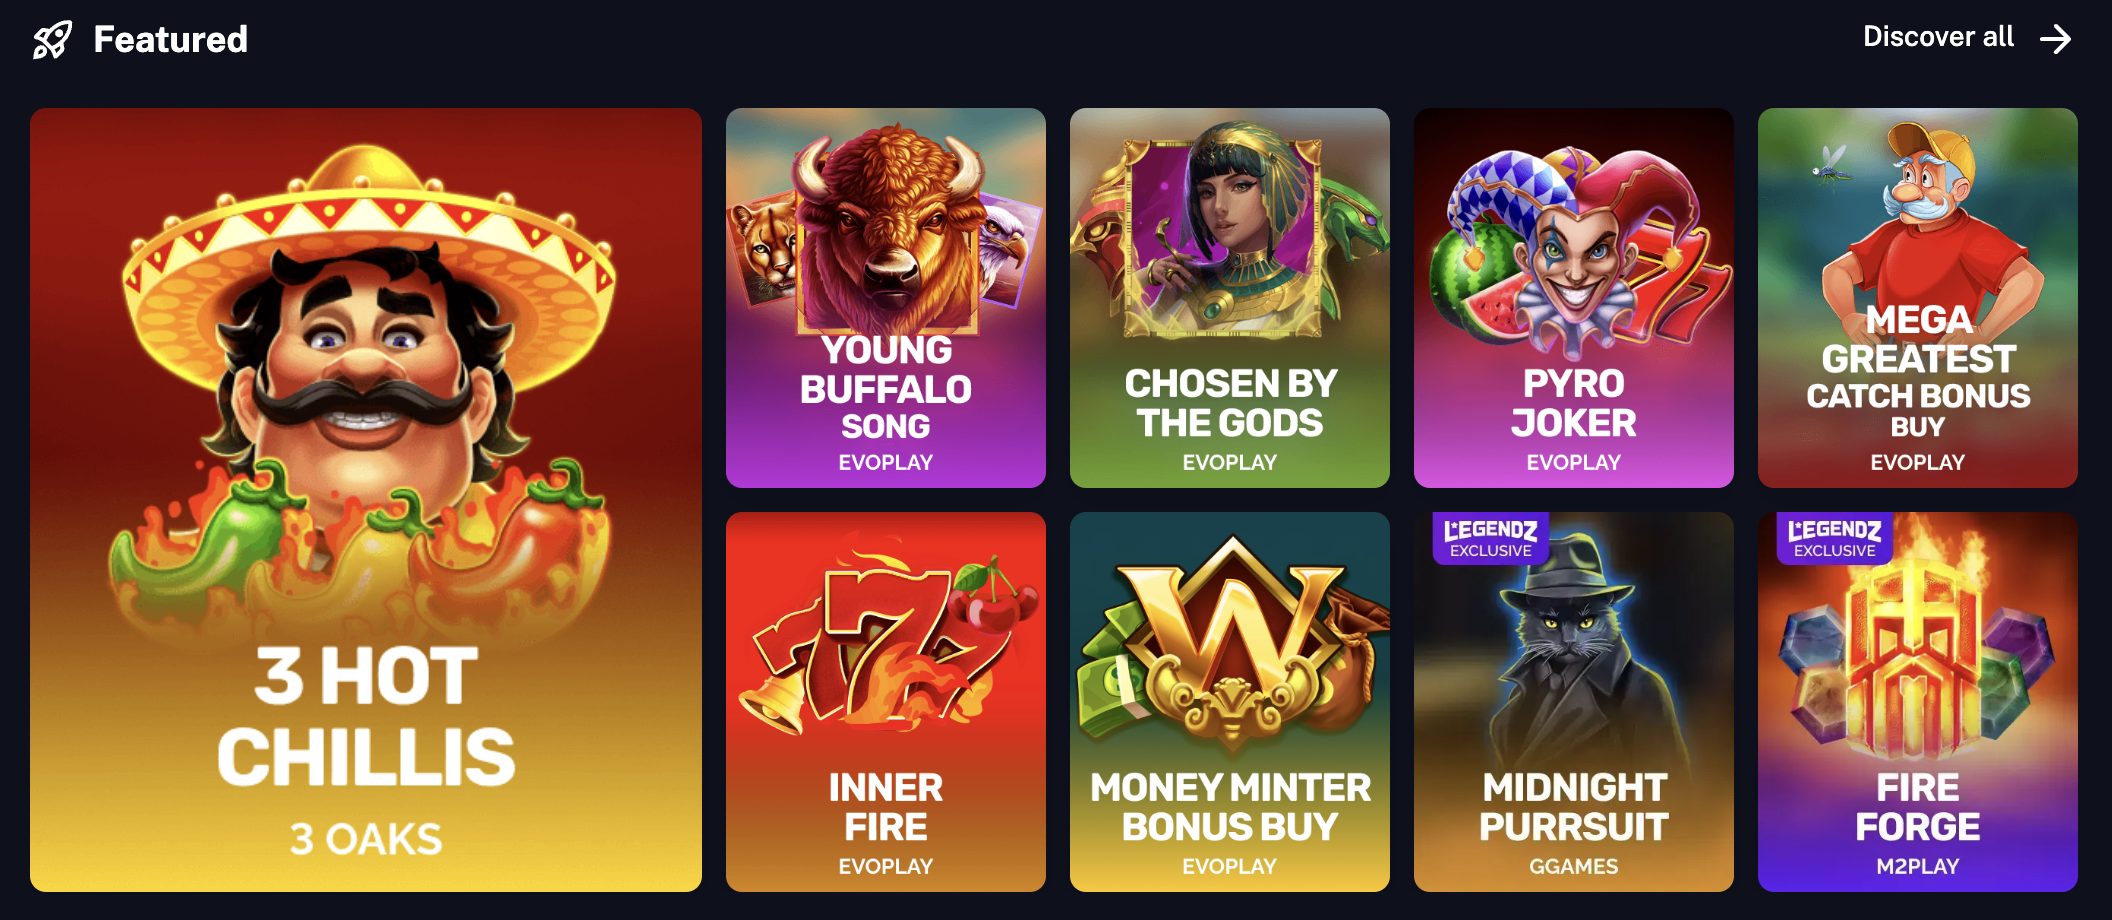This screenshot has height=920, width=2112.
Task: Open the 3 Hot Chillis game card
Action: tap(366, 500)
